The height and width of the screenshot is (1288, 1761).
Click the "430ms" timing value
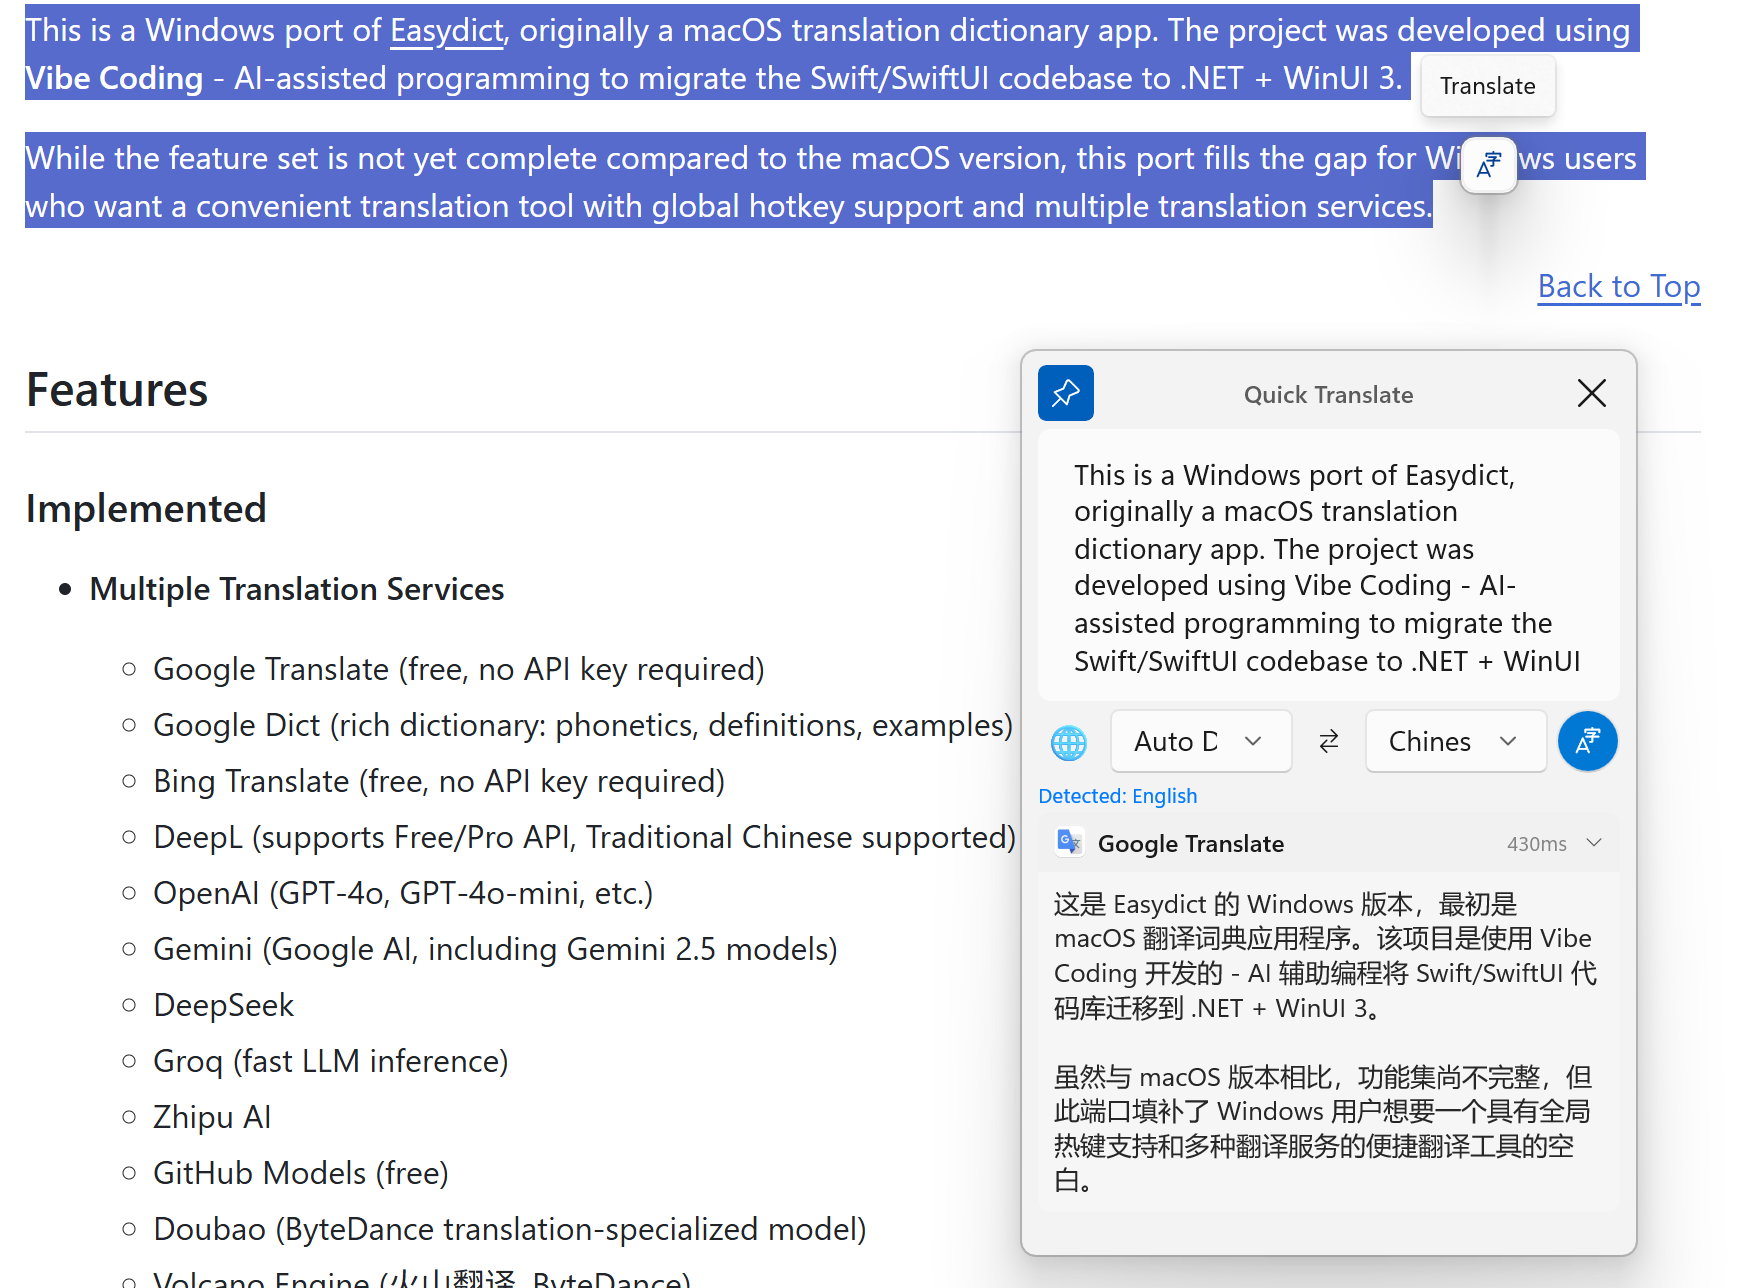pyautogui.click(x=1536, y=844)
